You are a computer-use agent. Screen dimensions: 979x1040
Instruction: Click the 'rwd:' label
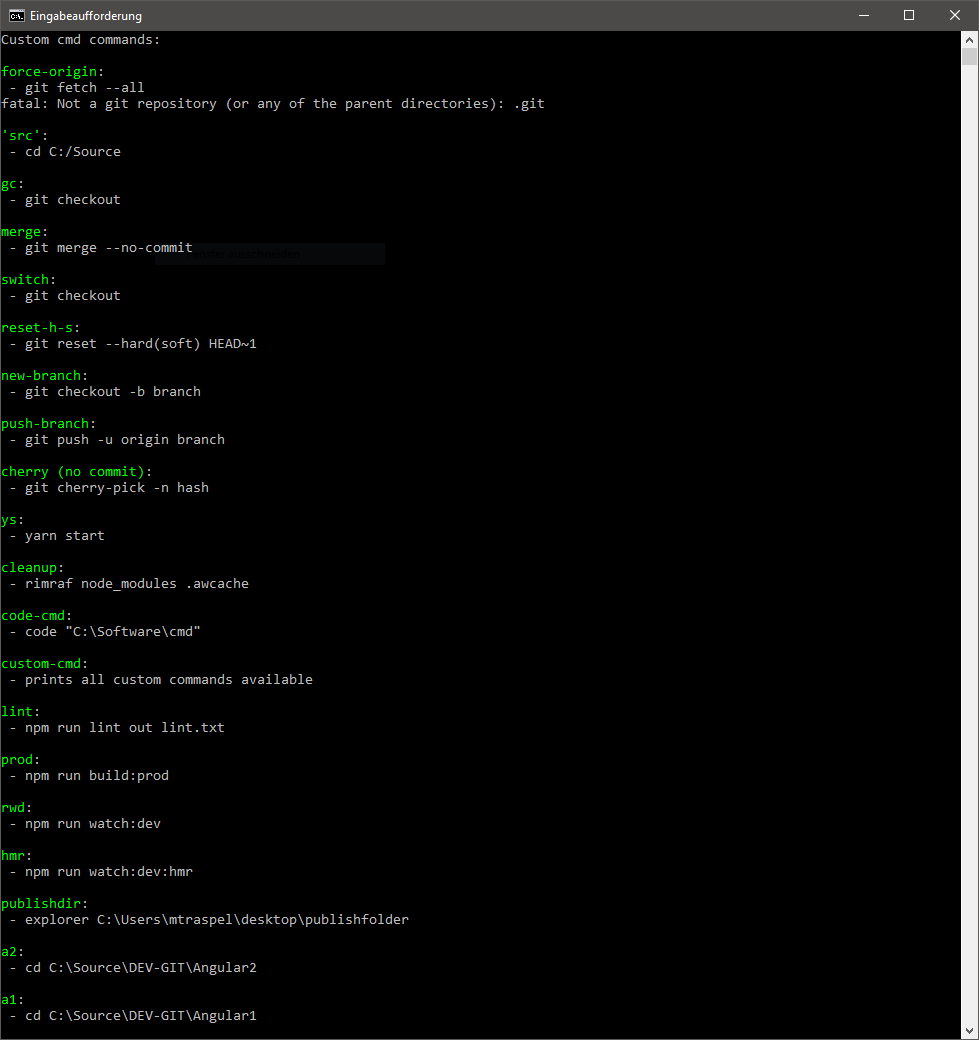[x=17, y=808]
